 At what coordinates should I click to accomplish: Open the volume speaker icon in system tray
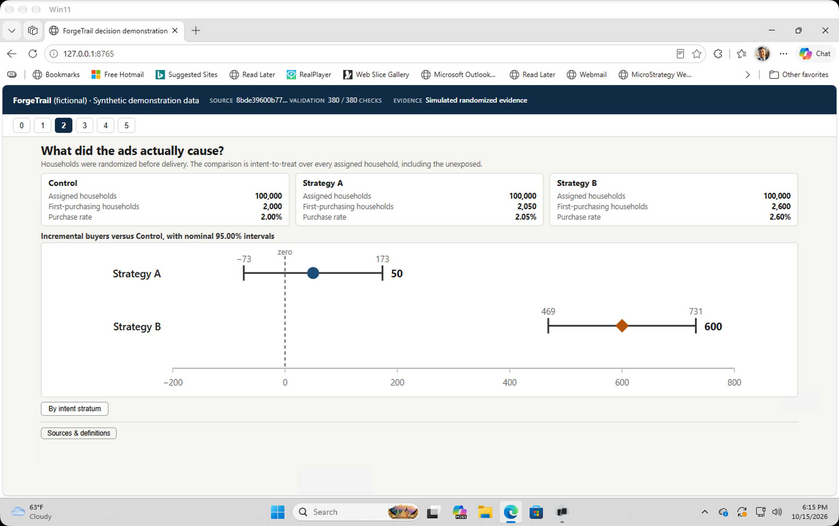tap(777, 512)
